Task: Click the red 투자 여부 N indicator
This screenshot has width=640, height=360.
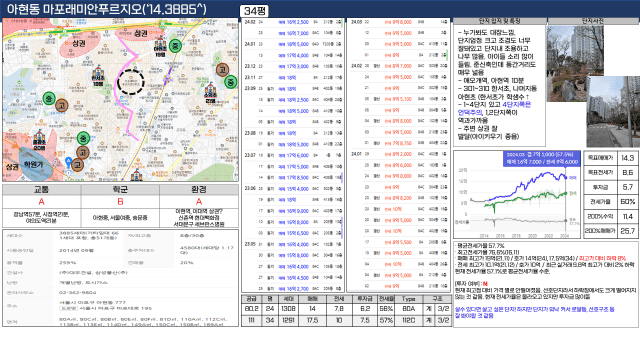Action: (x=485, y=284)
